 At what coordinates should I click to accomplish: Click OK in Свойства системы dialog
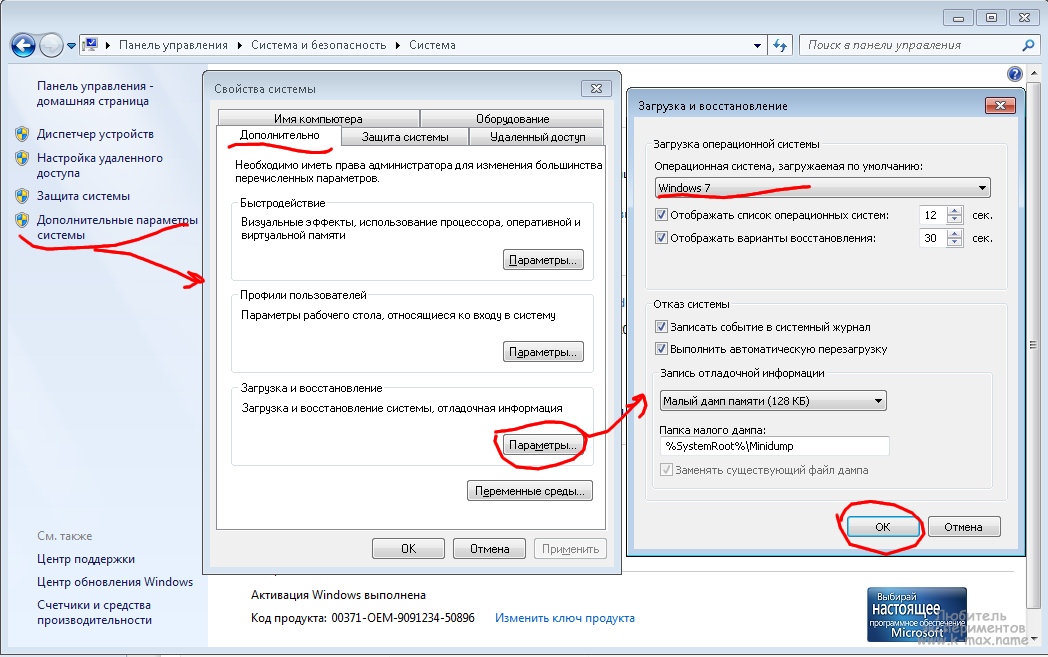click(408, 549)
